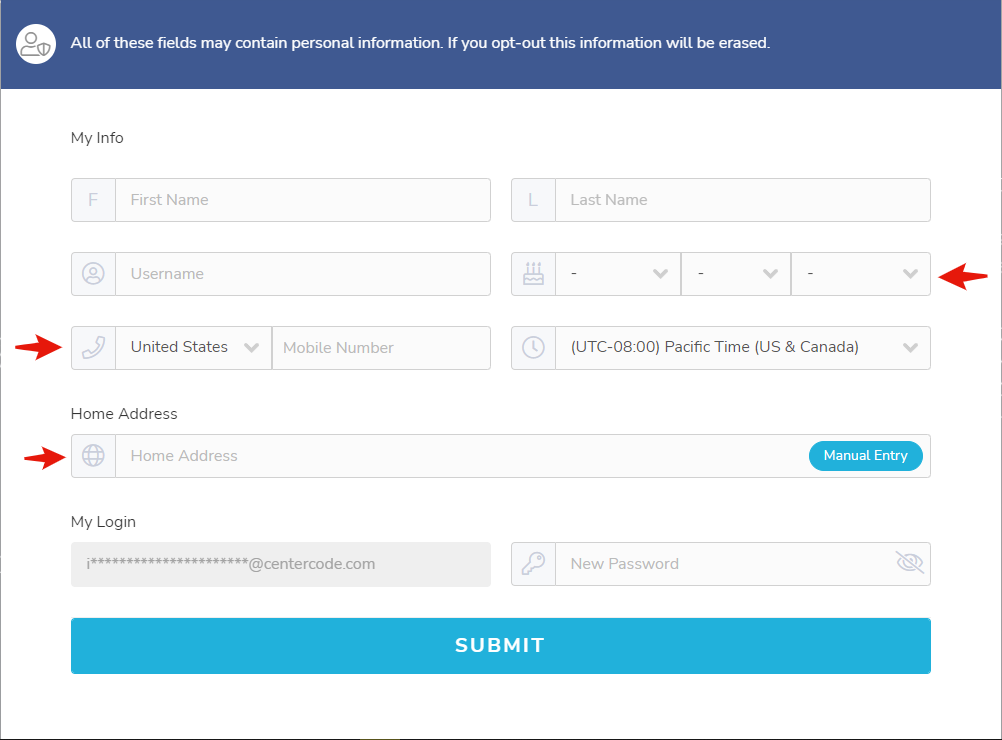Focus the First Name field
The height and width of the screenshot is (740, 1002).
pos(303,200)
